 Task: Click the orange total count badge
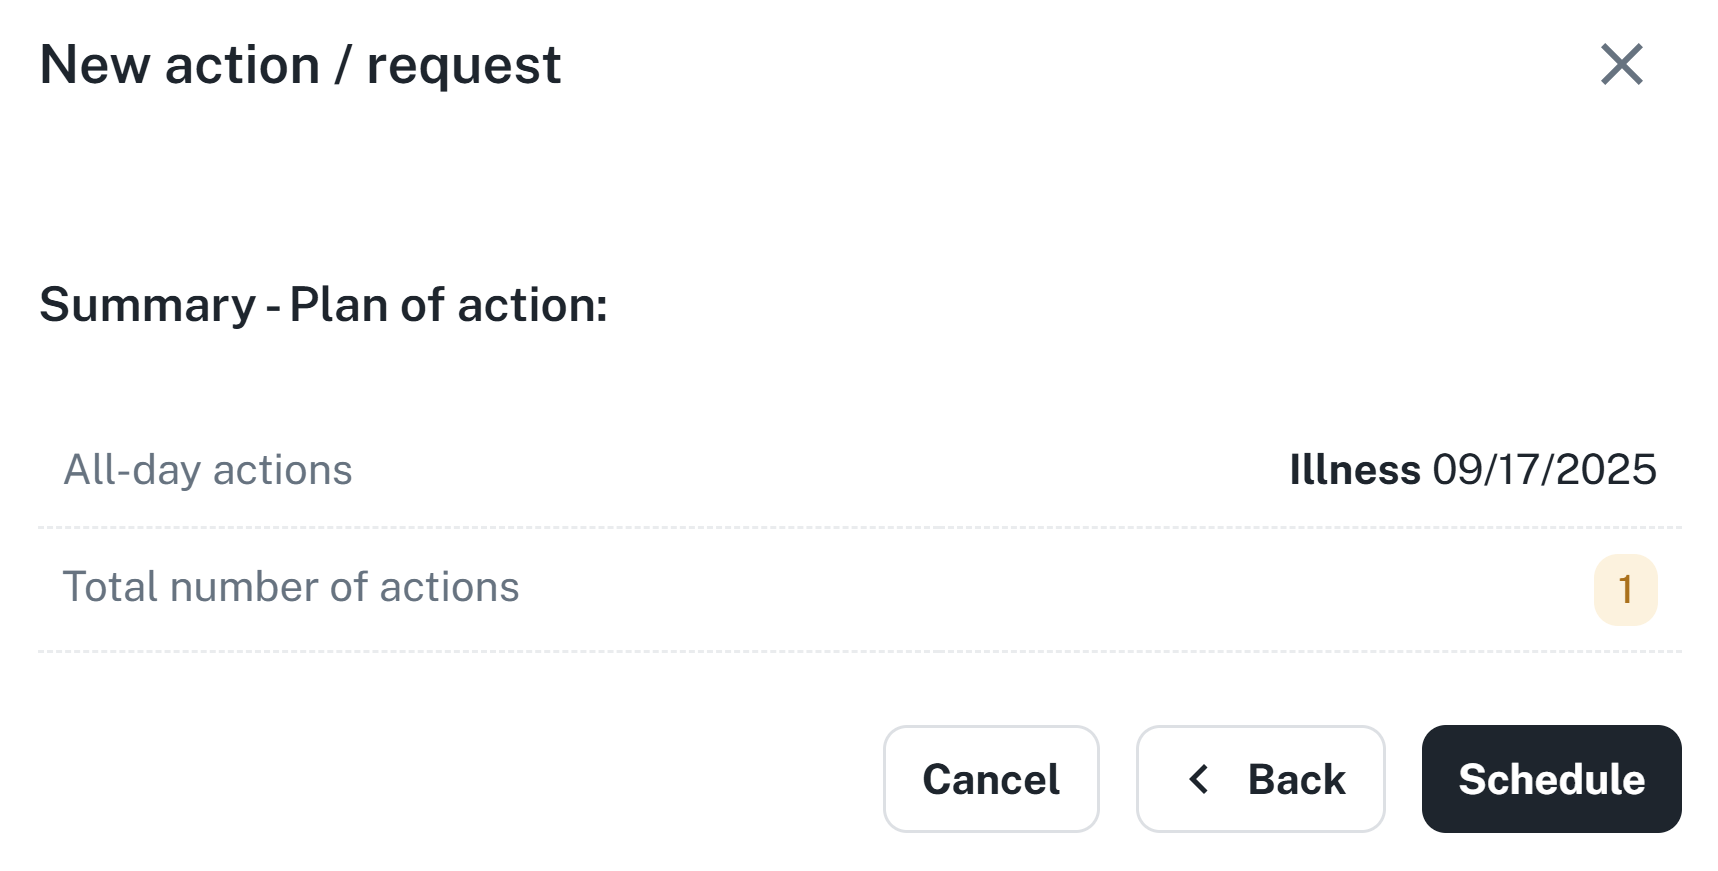[x=1625, y=589]
